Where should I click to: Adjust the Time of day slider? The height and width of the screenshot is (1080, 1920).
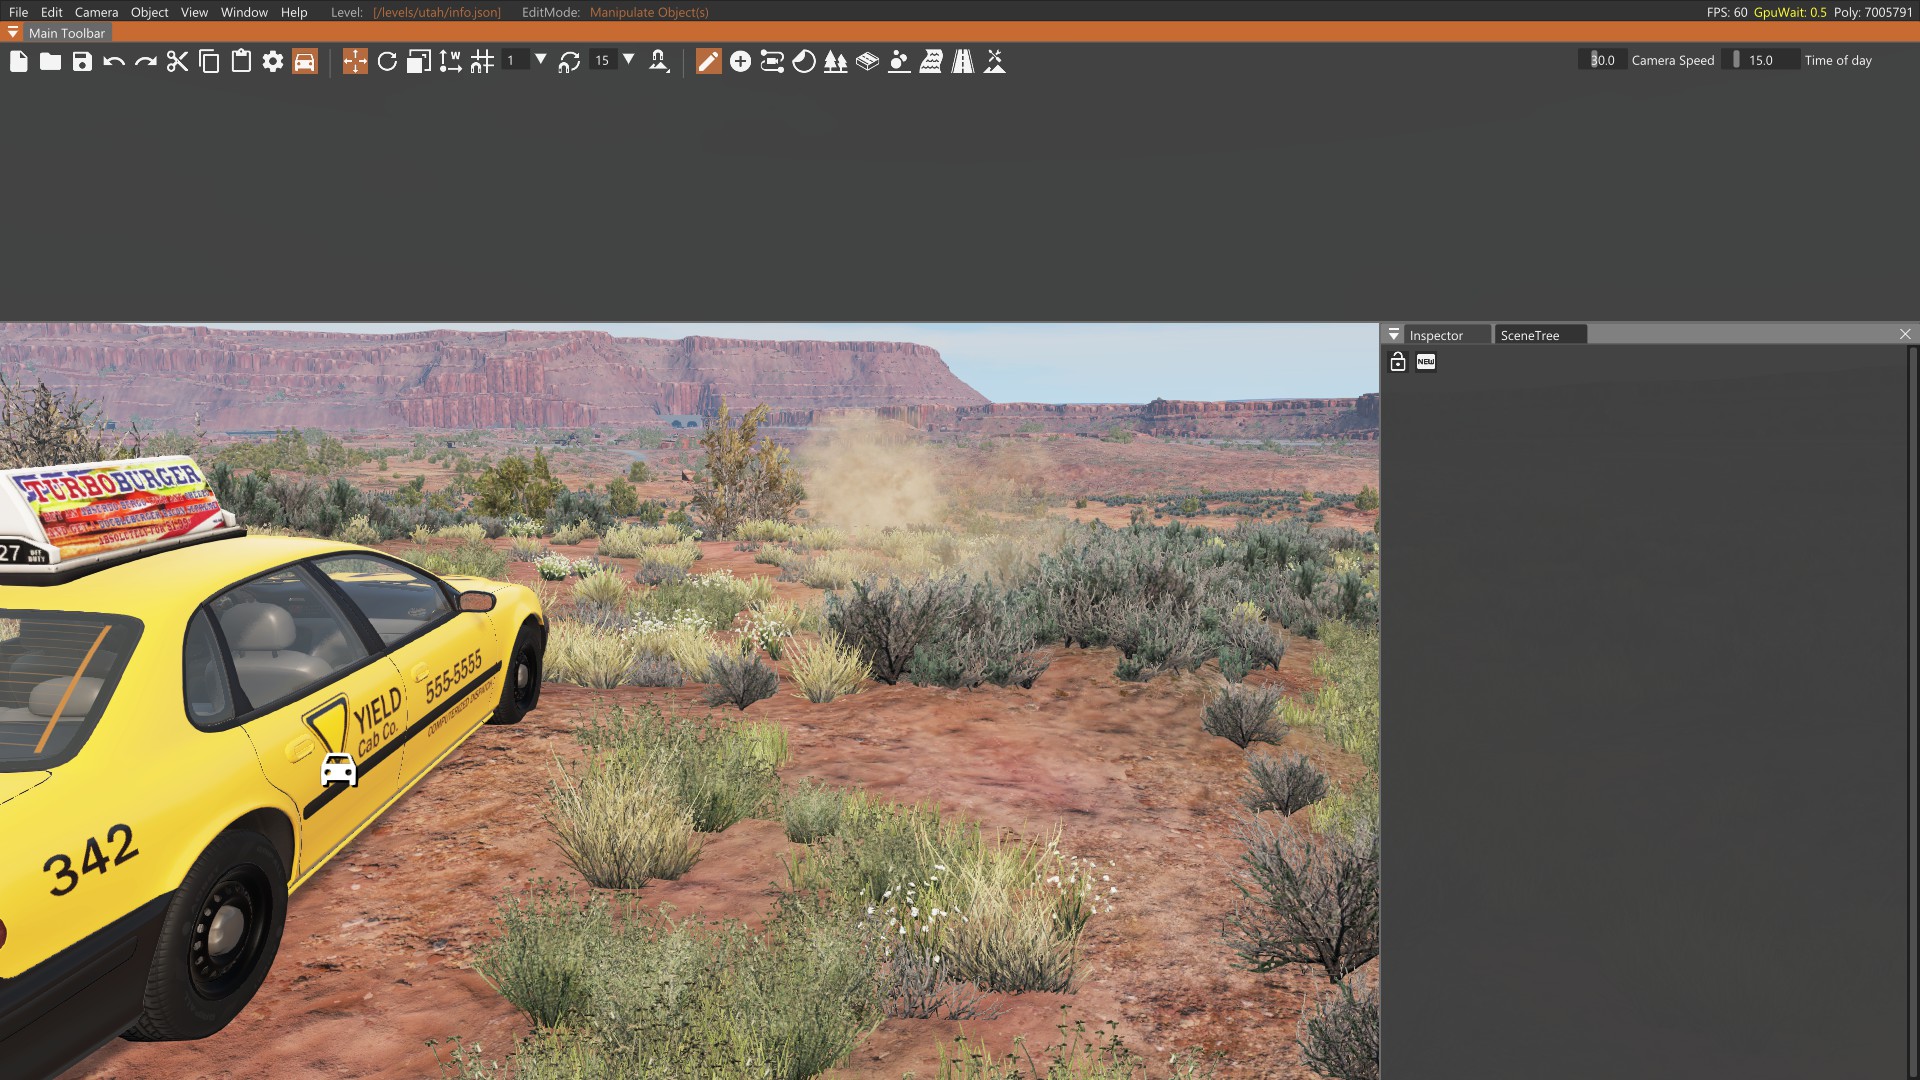(1761, 60)
